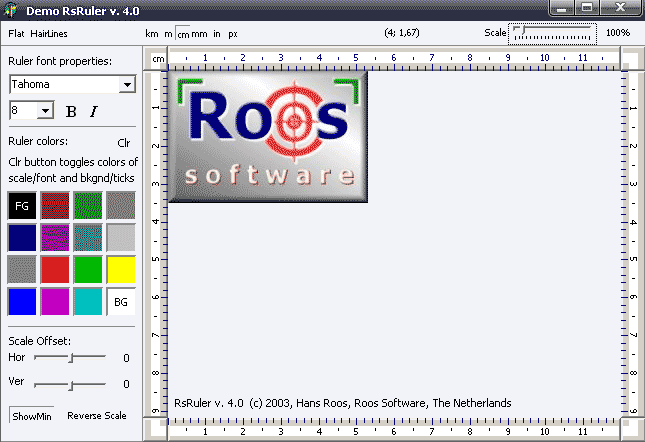The width and height of the screenshot is (645, 442).
Task: Pick the solid red swatch
Action: (x=55, y=270)
